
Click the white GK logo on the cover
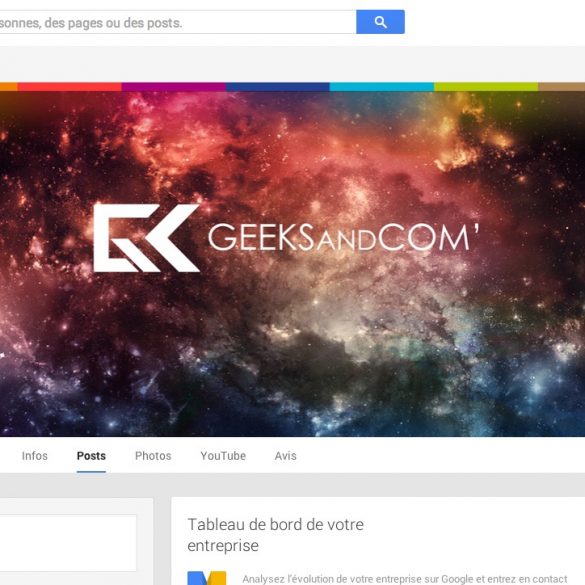point(146,238)
